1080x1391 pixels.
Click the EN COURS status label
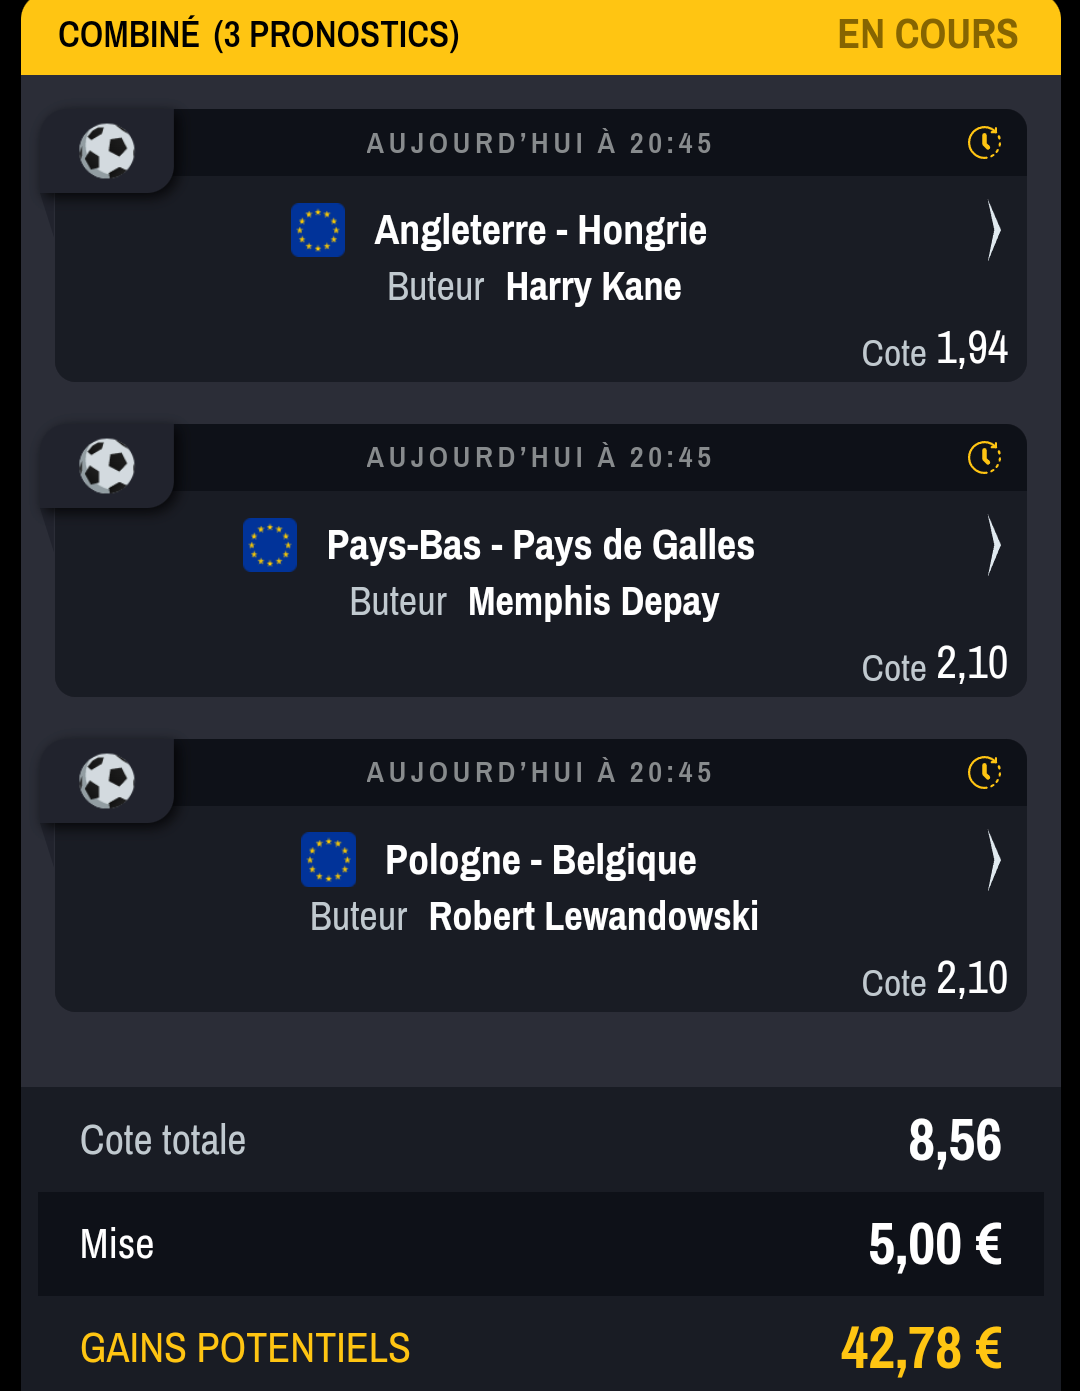click(x=928, y=35)
